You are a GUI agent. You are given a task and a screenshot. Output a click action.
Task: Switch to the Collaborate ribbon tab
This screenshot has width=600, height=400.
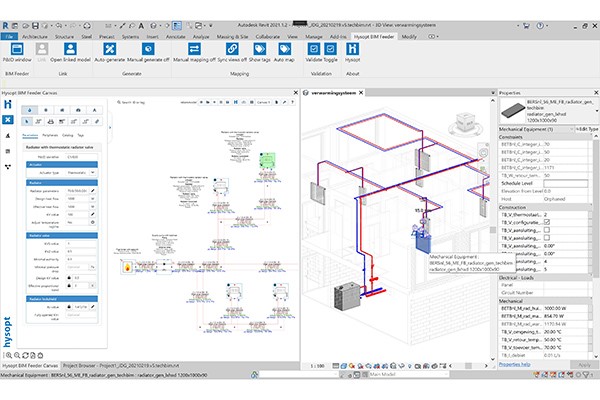click(x=267, y=37)
